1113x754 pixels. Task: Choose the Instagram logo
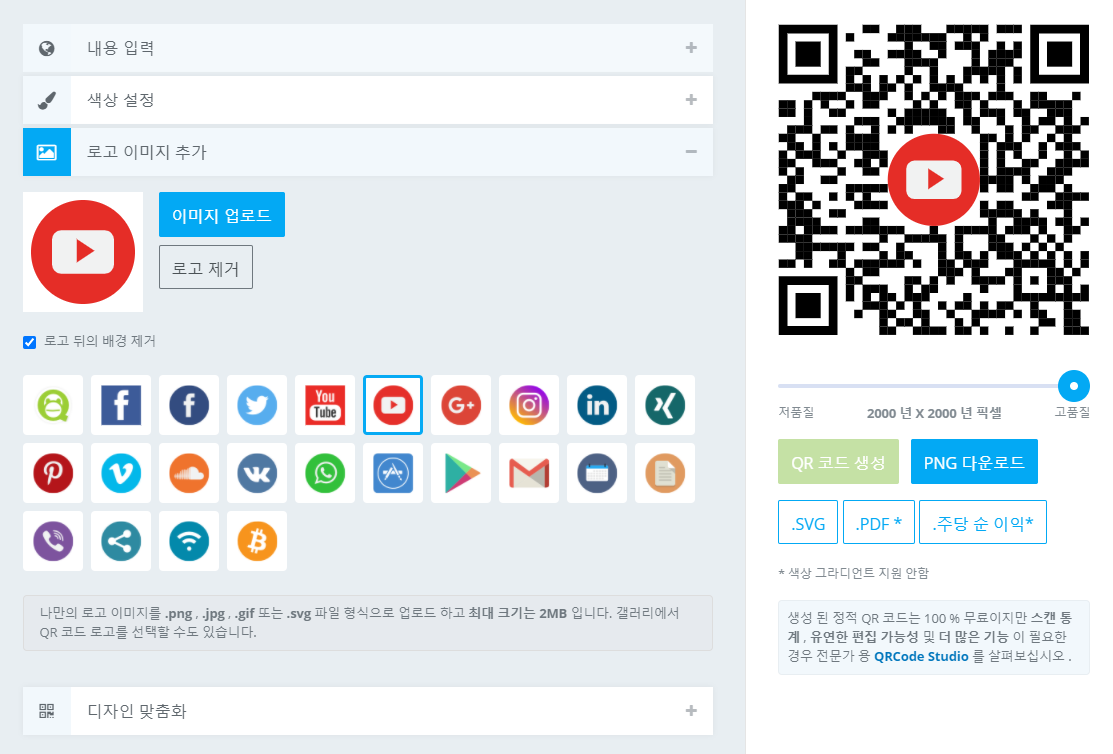pos(529,405)
